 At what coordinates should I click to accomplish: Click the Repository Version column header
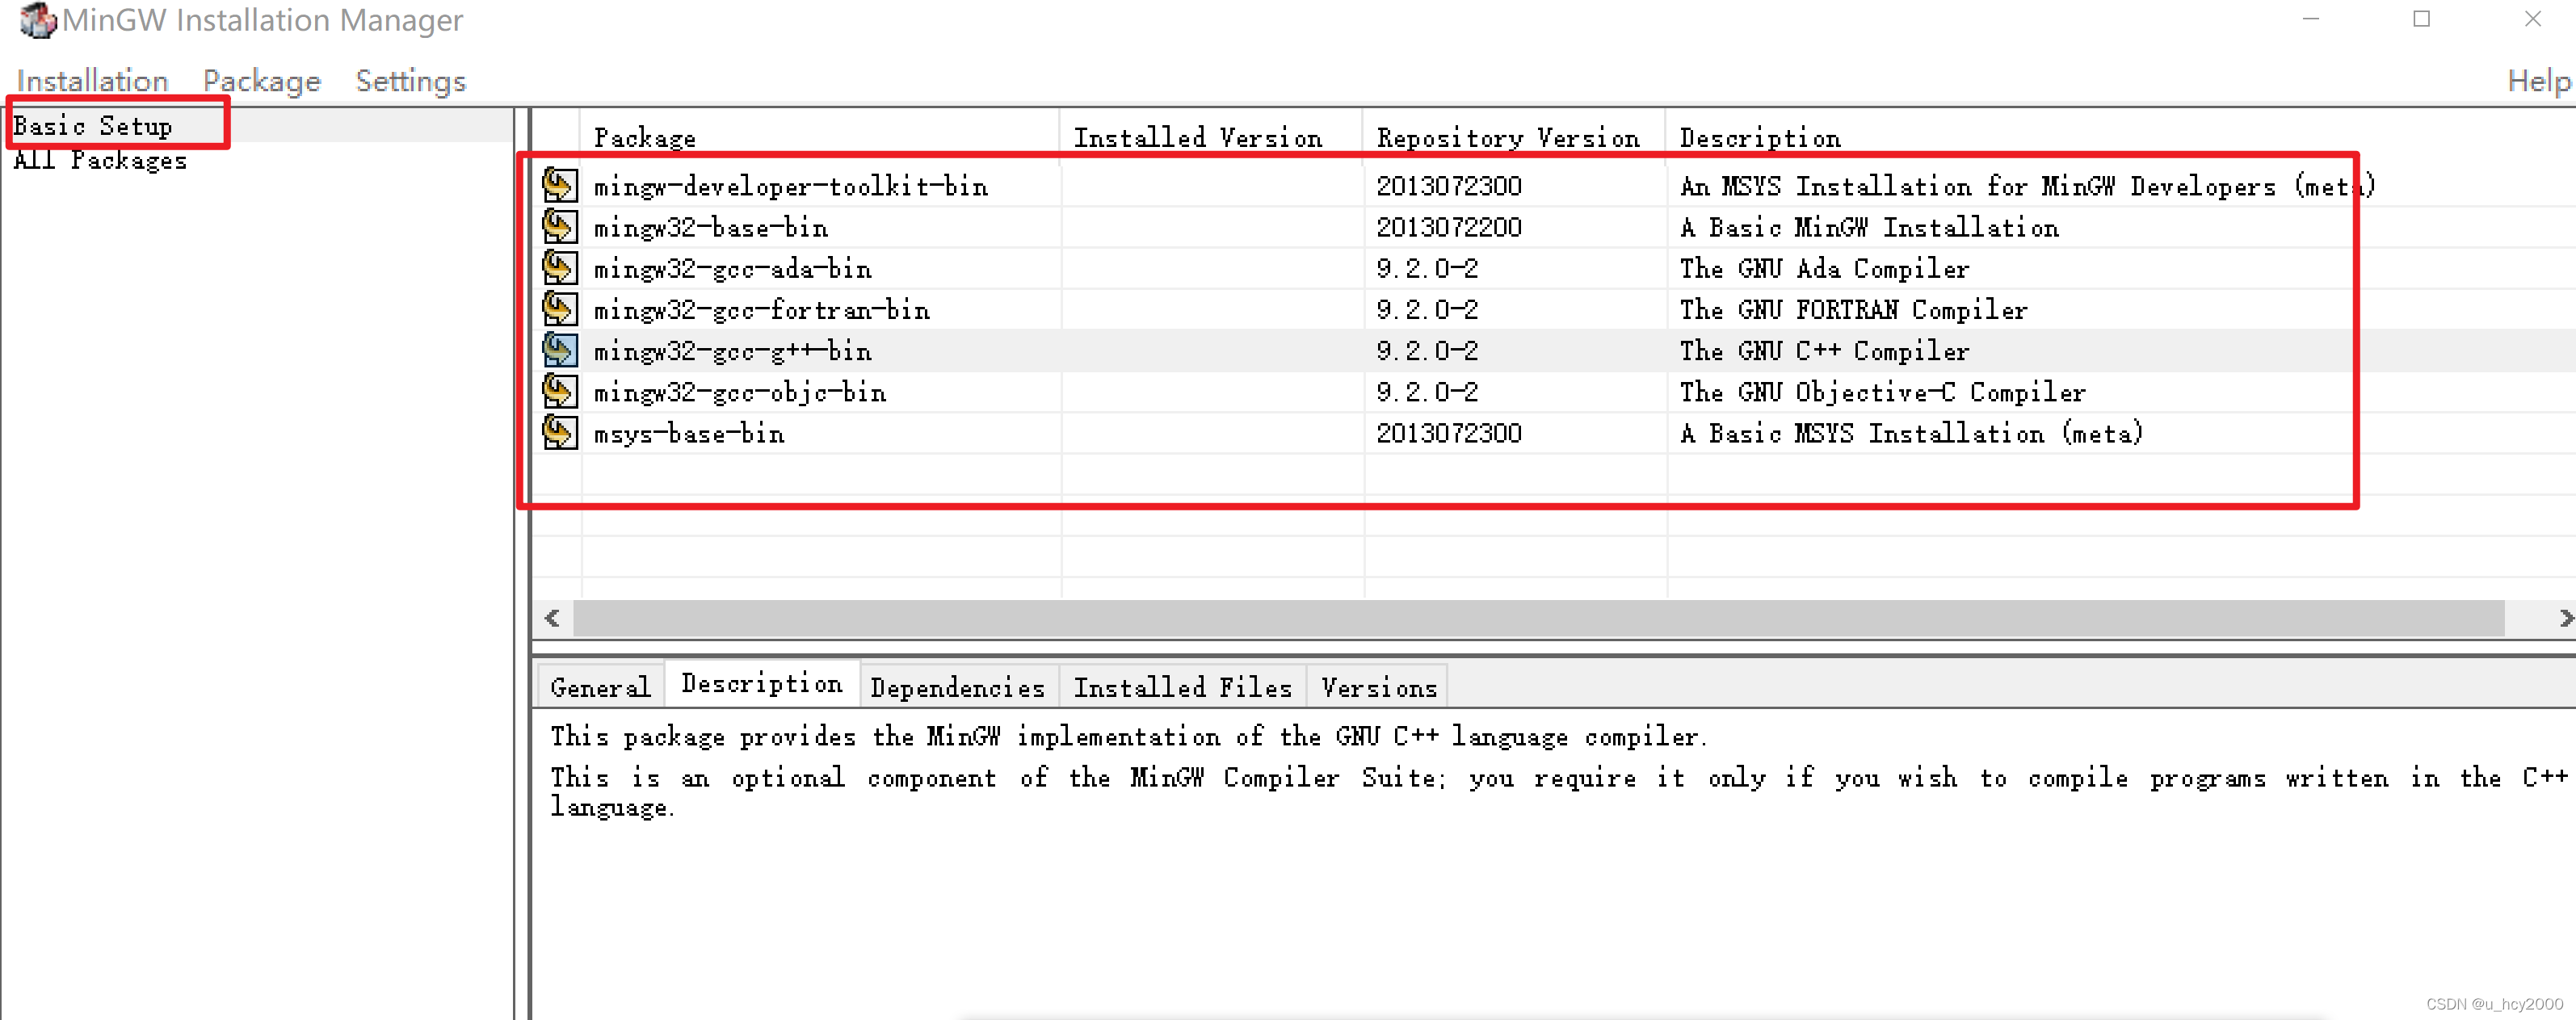1513,137
